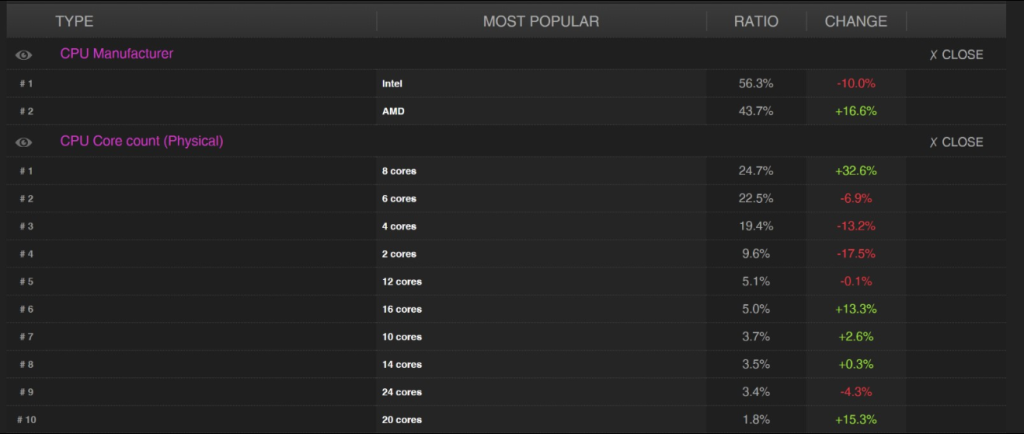Viewport: 1024px width, 434px height.
Task: Click the MOST POPULAR column header
Action: coord(541,21)
